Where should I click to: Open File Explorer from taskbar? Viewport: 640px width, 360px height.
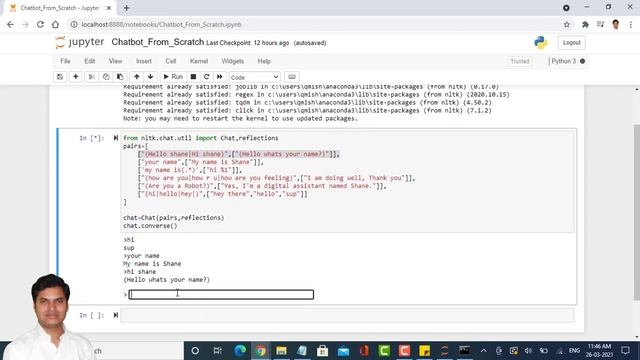click(281, 351)
